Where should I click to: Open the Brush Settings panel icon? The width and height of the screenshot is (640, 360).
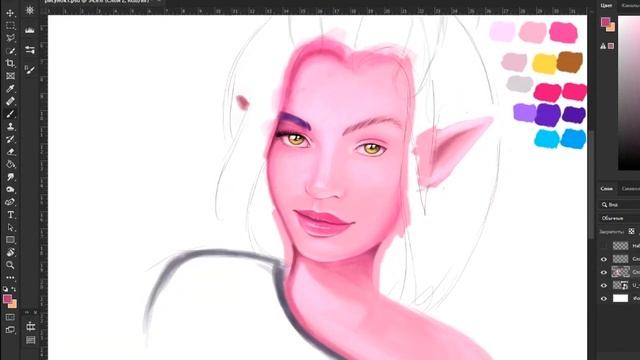30,70
